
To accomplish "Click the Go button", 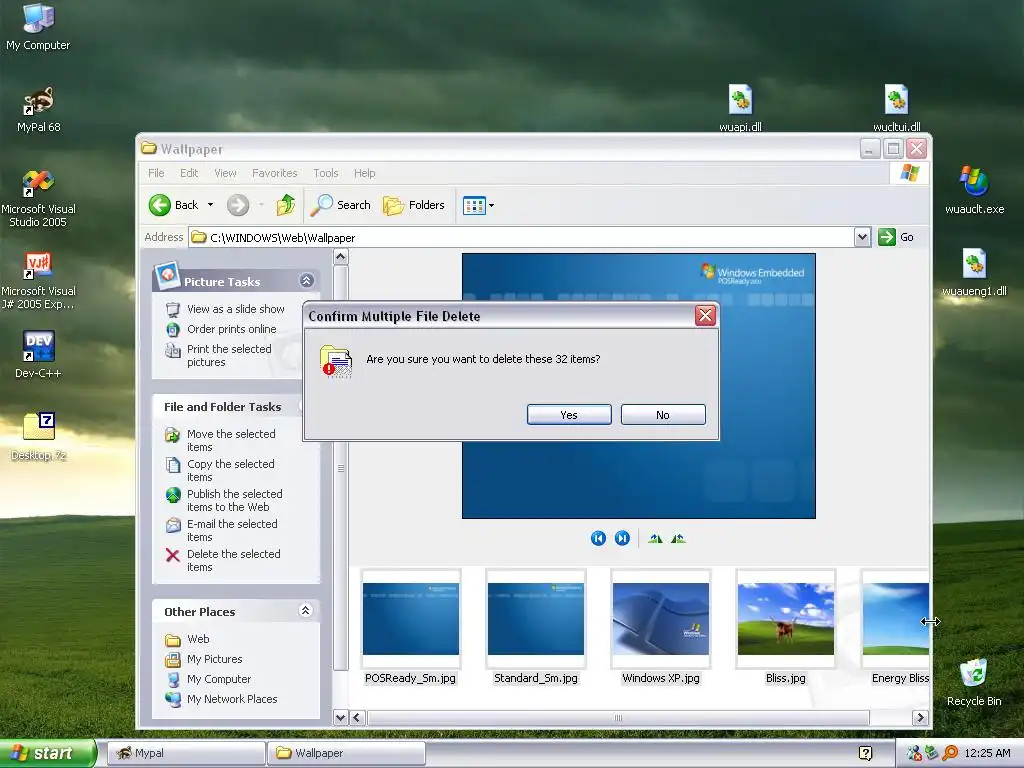I will [x=896, y=237].
